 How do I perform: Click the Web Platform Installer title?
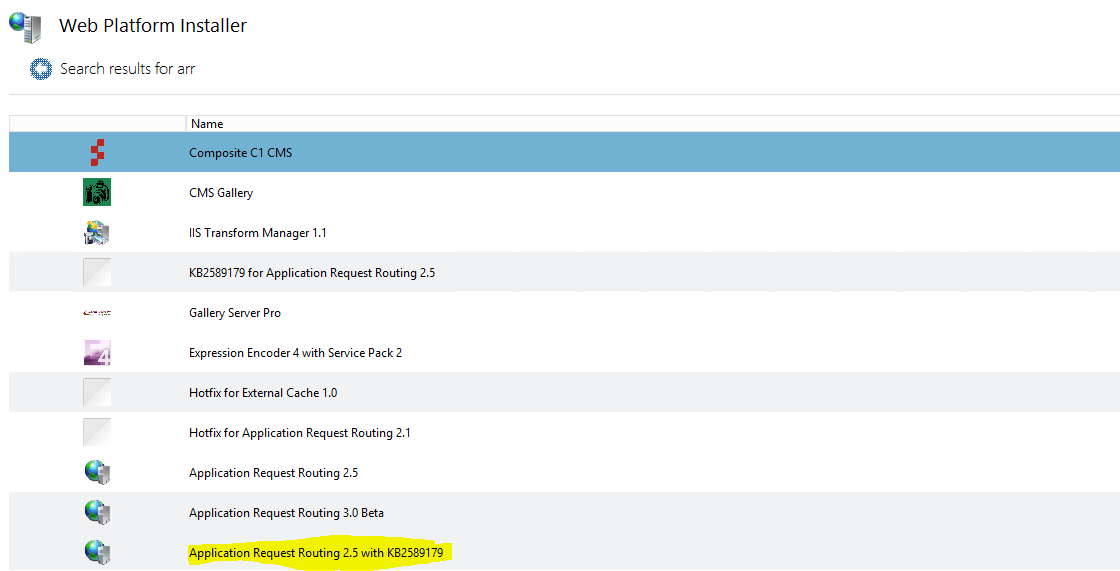153,26
